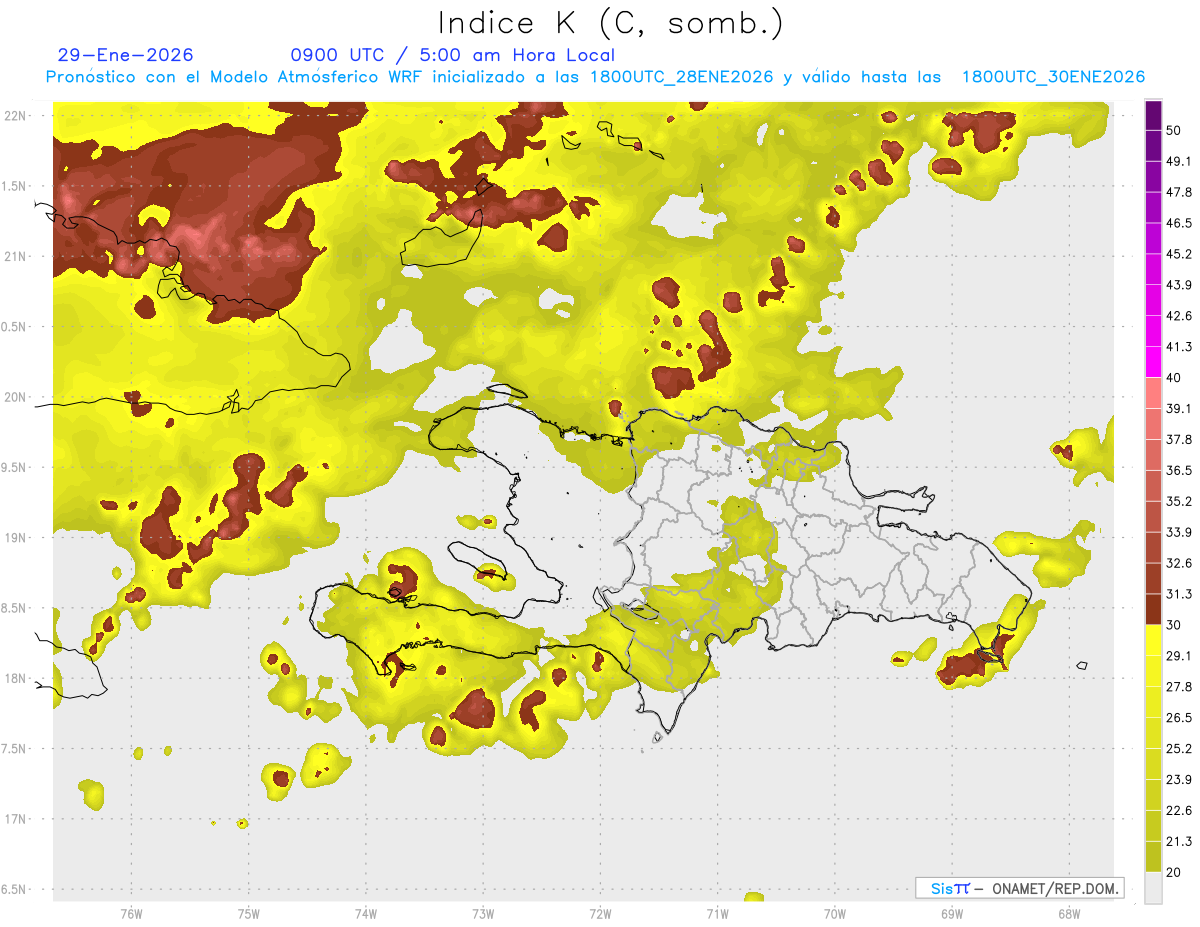The height and width of the screenshot is (927, 1200).
Task: Click the '29.1' color scale value
Action: tap(1179, 656)
